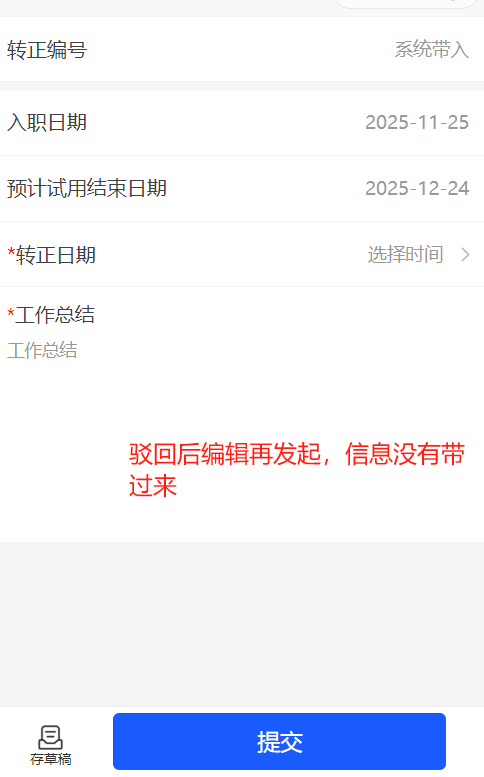Select the 转正编号 row label

pos(47,50)
